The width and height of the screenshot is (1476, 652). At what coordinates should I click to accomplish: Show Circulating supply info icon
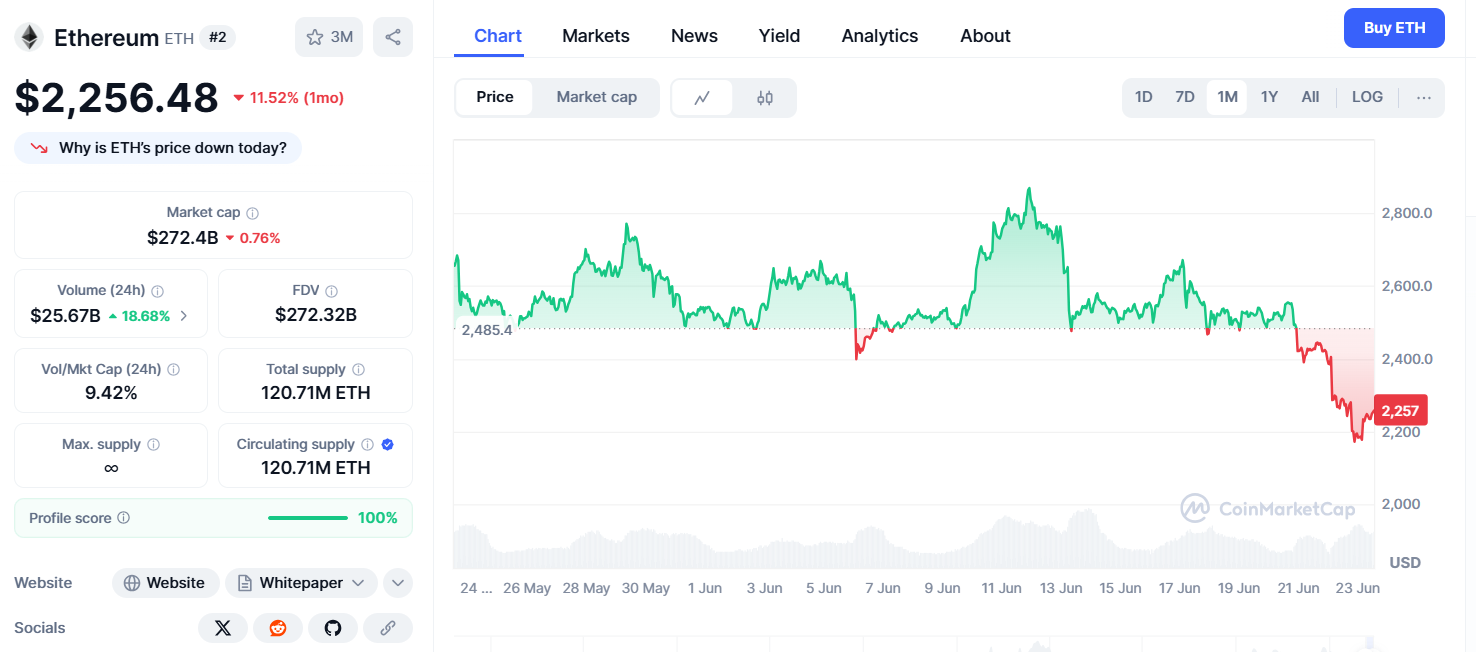click(x=367, y=445)
